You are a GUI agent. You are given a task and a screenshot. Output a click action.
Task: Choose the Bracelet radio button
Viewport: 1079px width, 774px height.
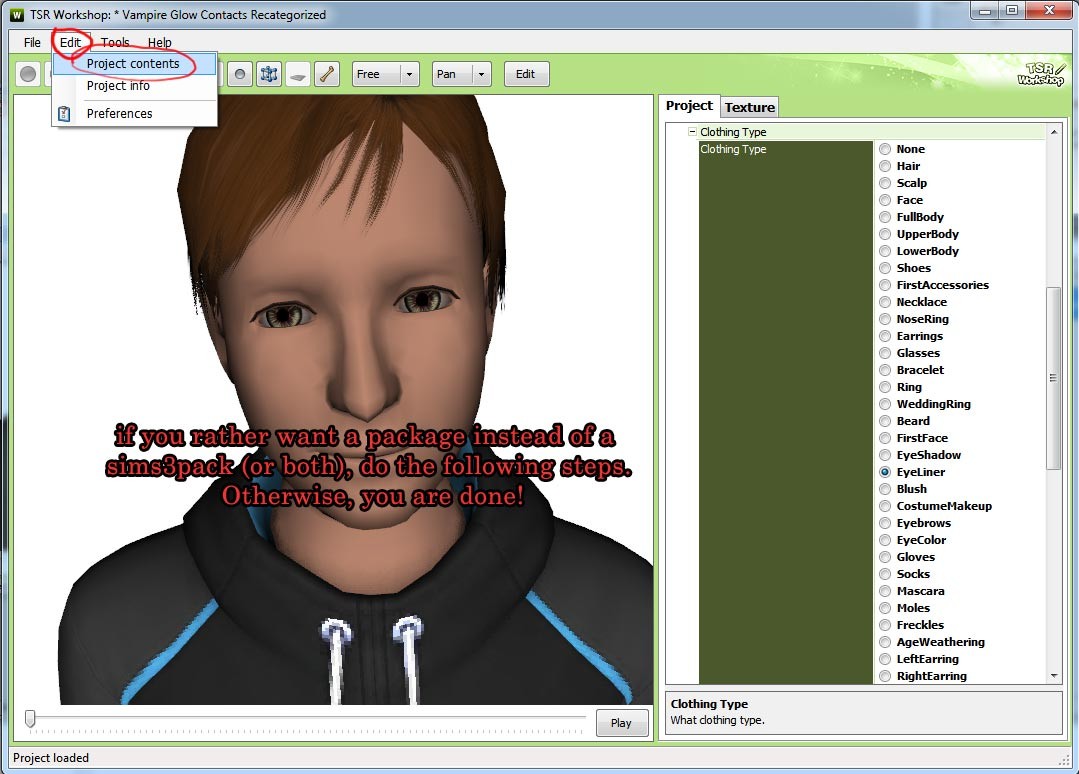click(885, 369)
